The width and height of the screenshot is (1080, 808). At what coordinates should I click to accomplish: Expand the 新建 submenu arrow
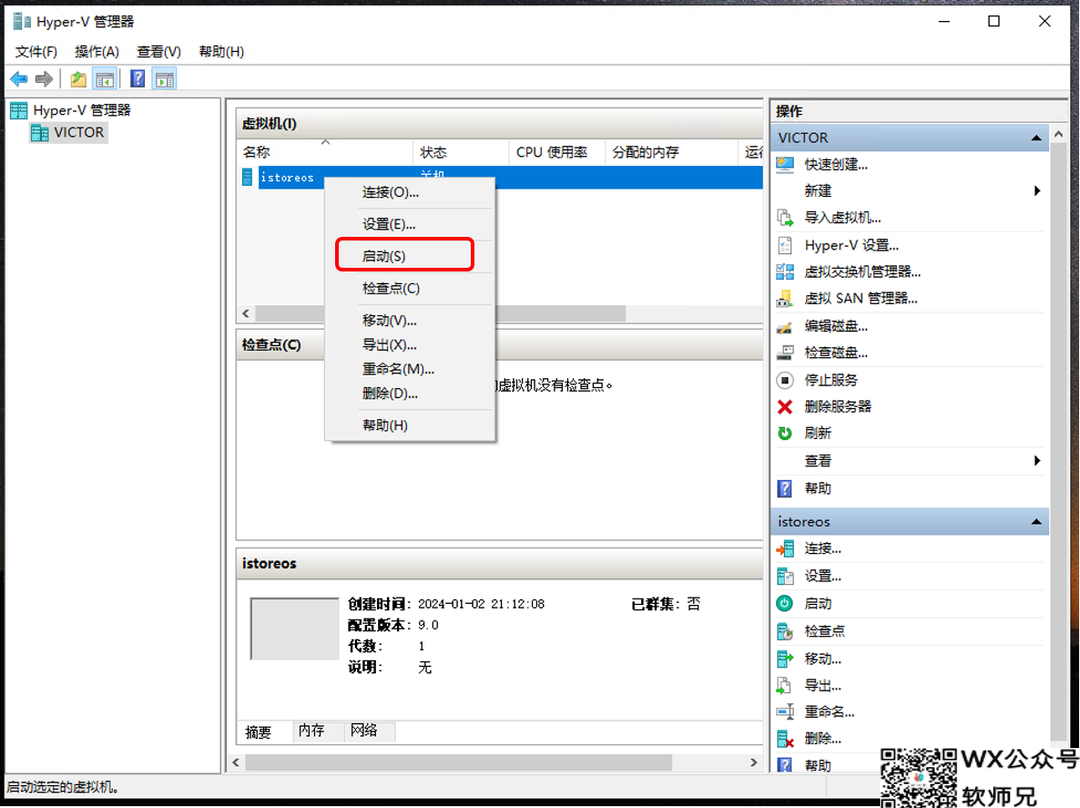[1037, 191]
